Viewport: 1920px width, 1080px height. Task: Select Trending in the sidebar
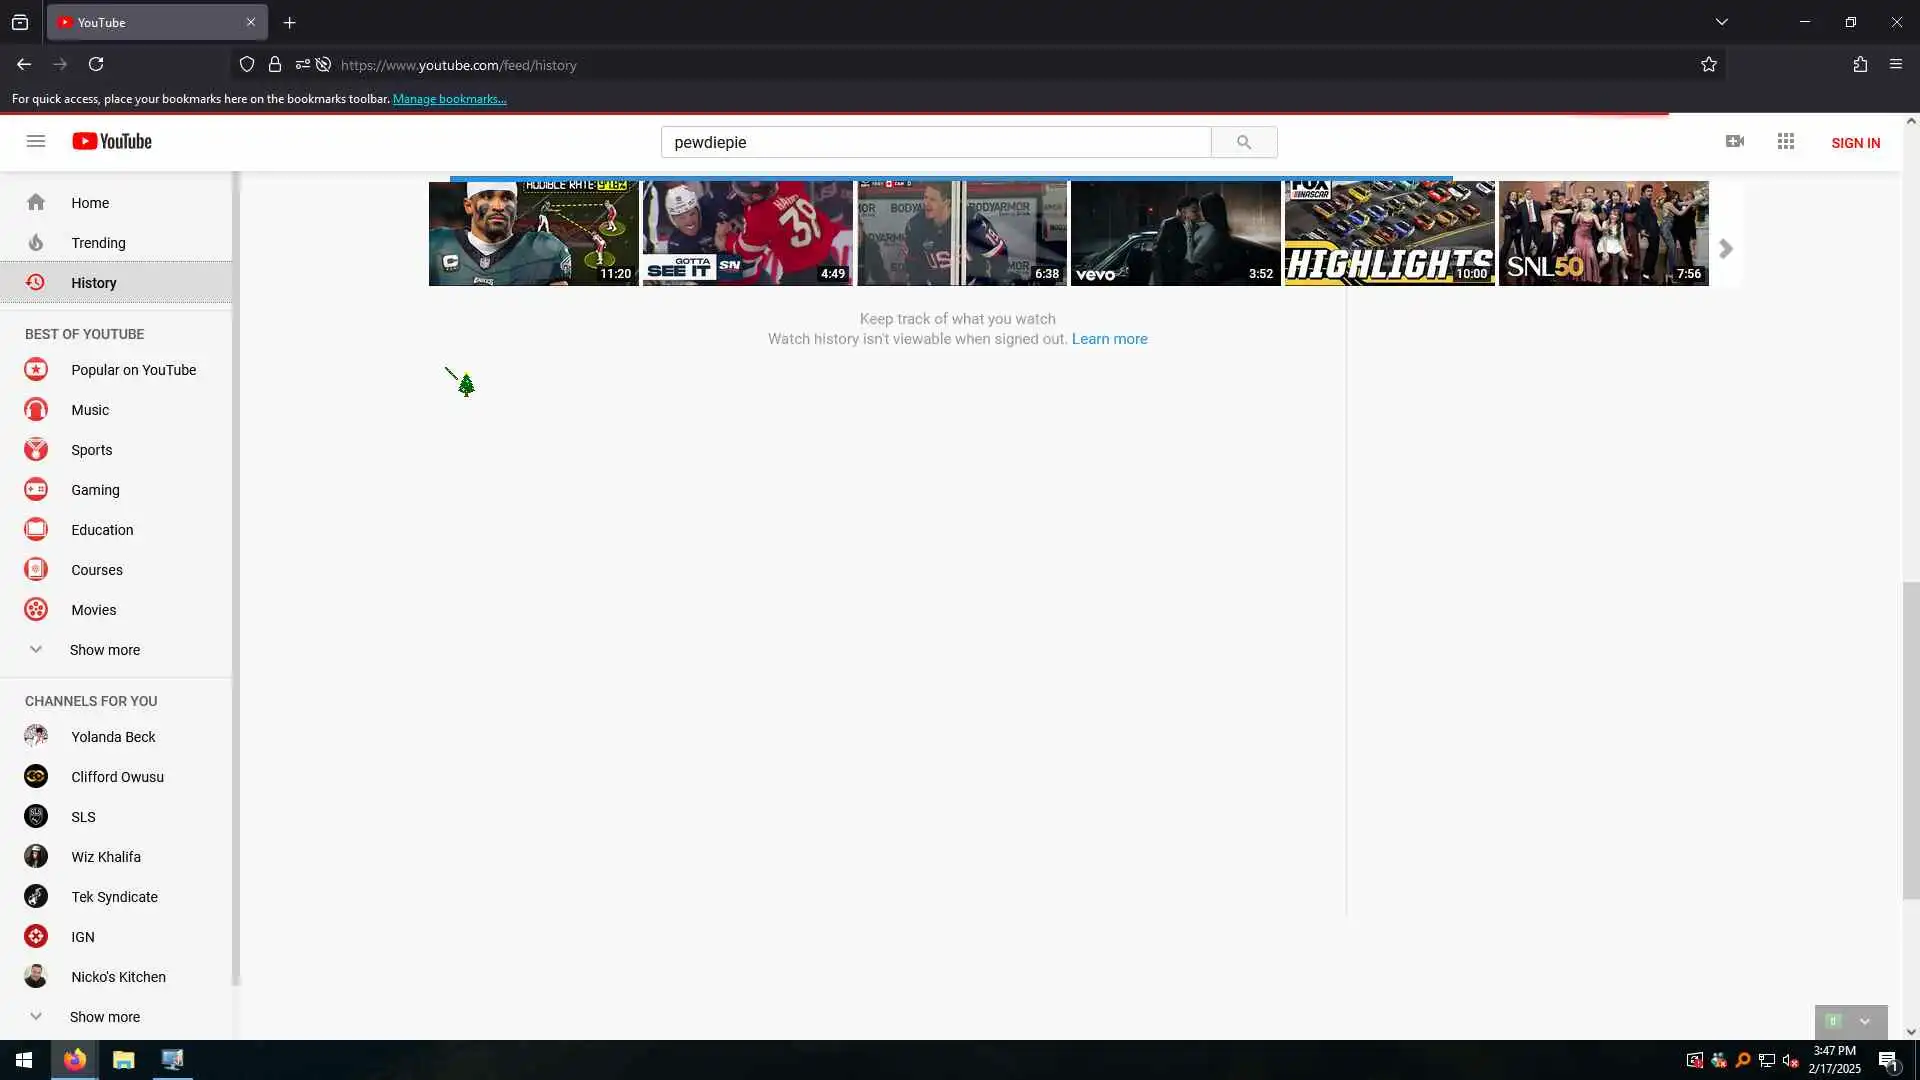pos(98,243)
